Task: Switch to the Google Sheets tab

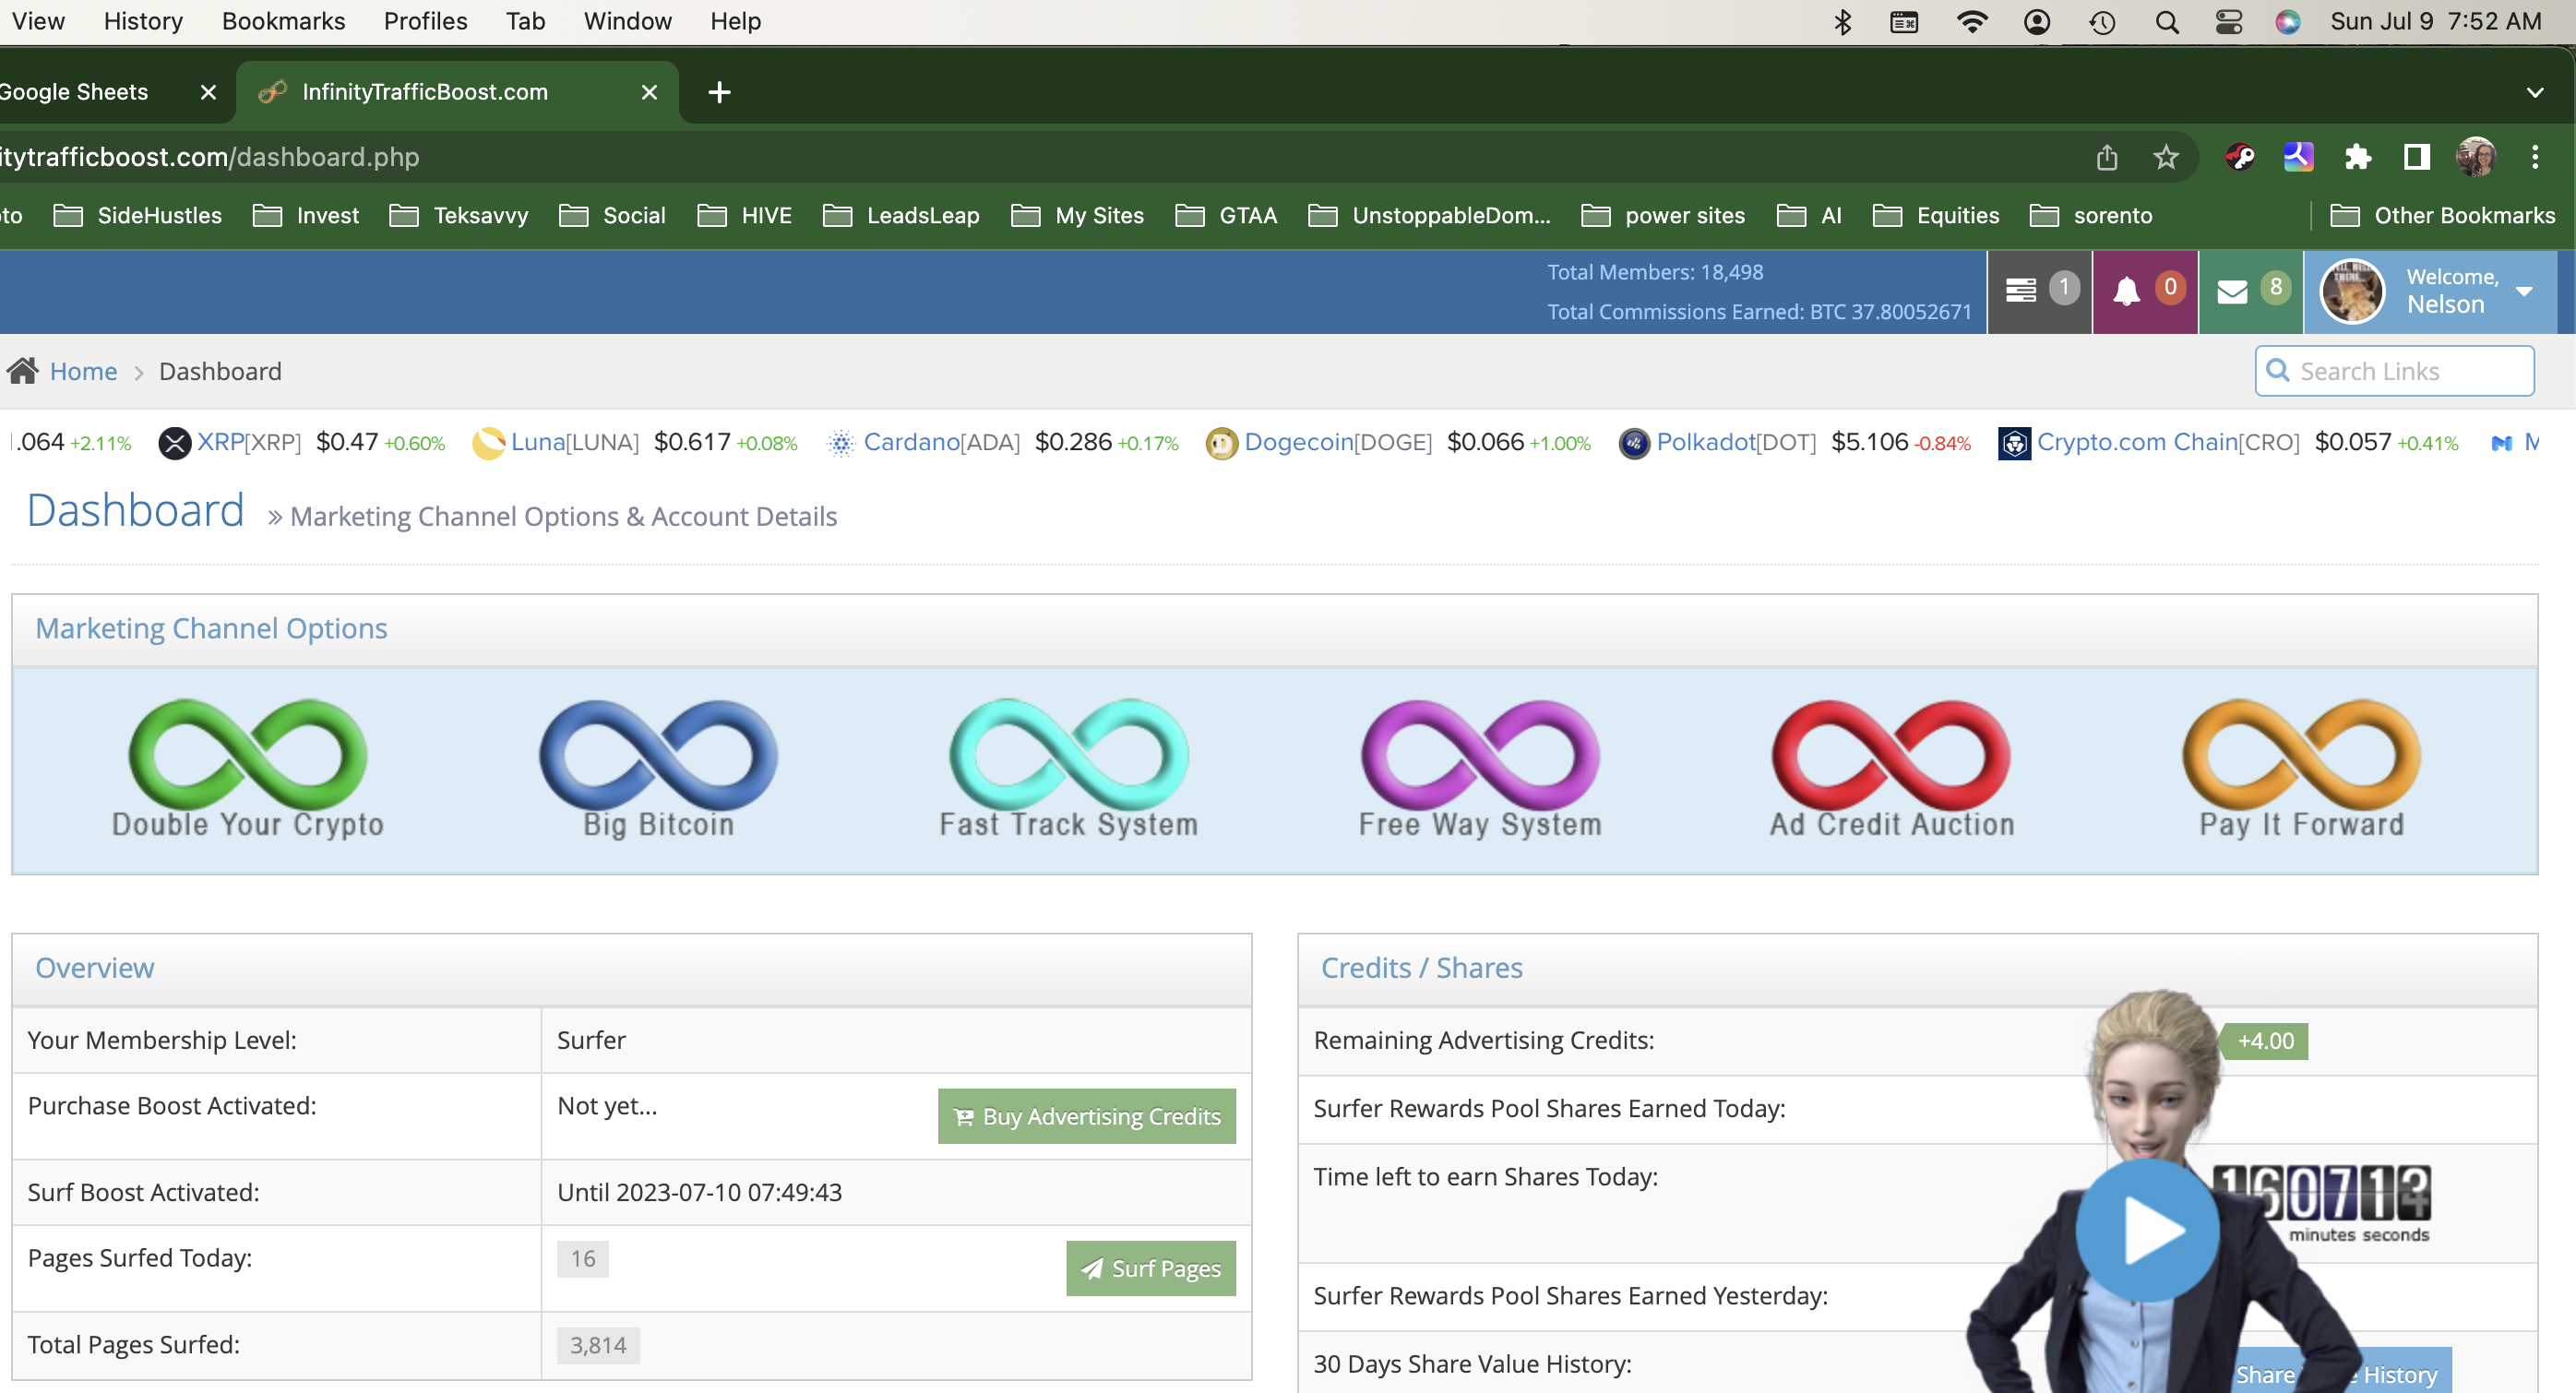Action: tap(74, 92)
